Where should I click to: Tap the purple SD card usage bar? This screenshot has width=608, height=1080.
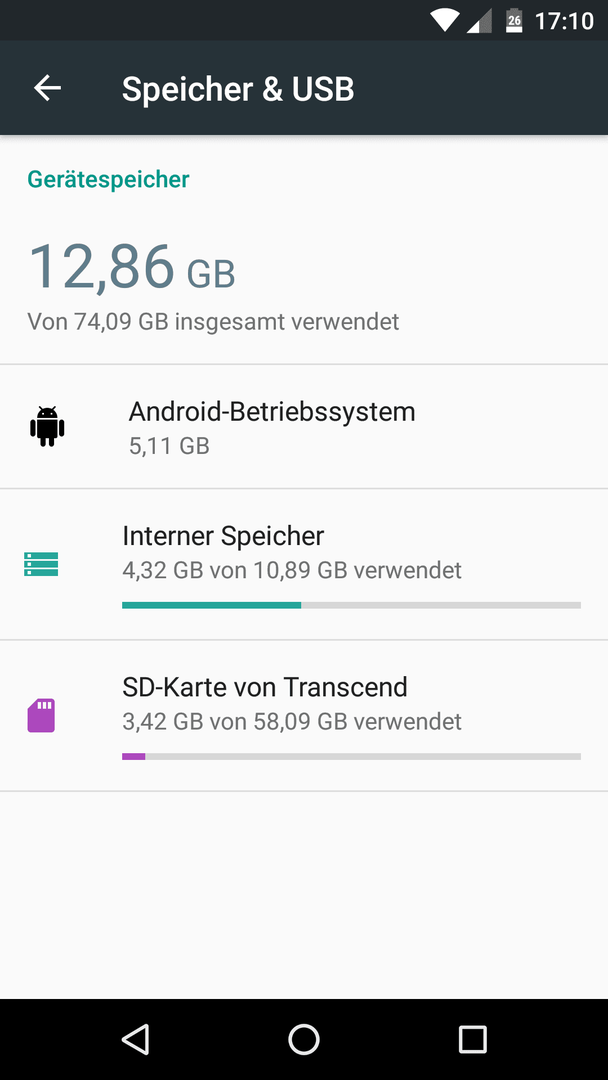(x=351, y=756)
